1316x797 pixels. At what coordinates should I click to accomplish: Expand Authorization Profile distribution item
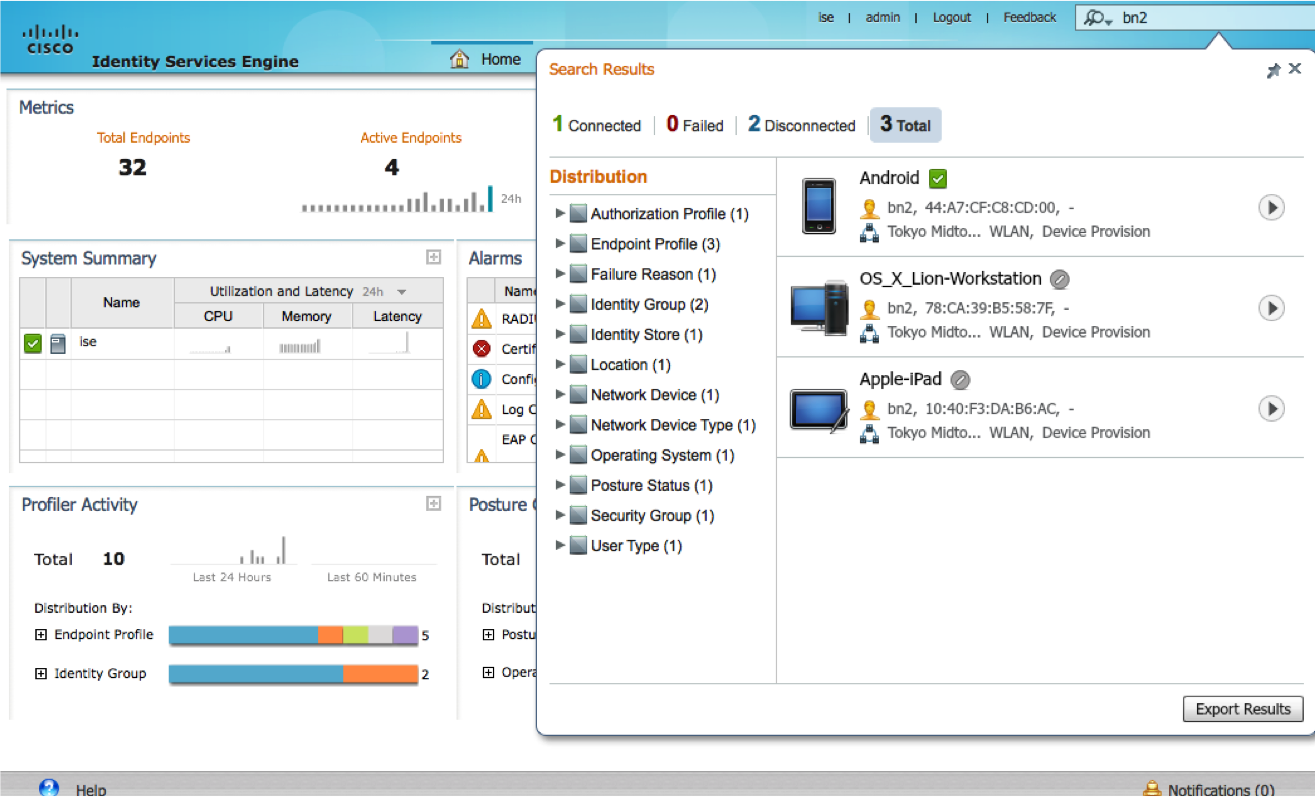coord(560,214)
